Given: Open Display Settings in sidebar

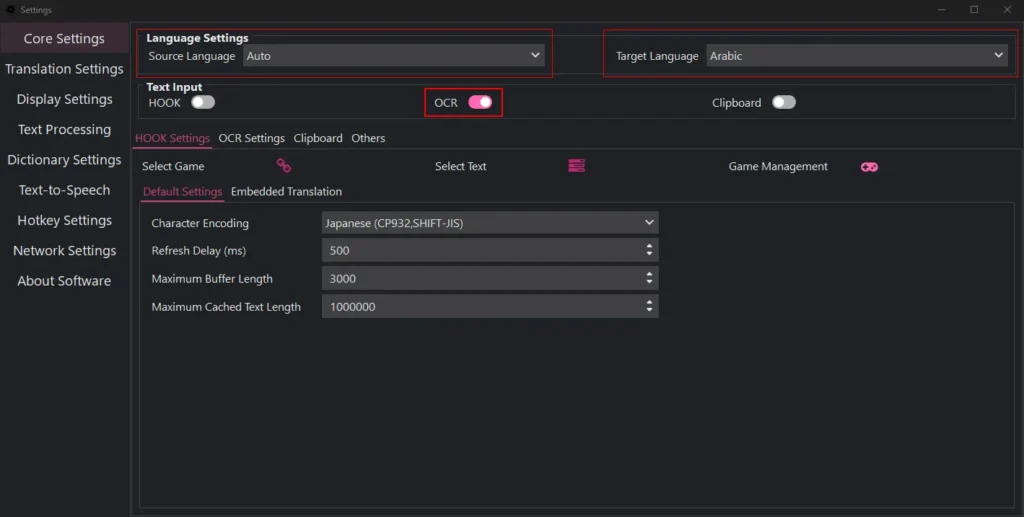Looking at the screenshot, I should (64, 99).
